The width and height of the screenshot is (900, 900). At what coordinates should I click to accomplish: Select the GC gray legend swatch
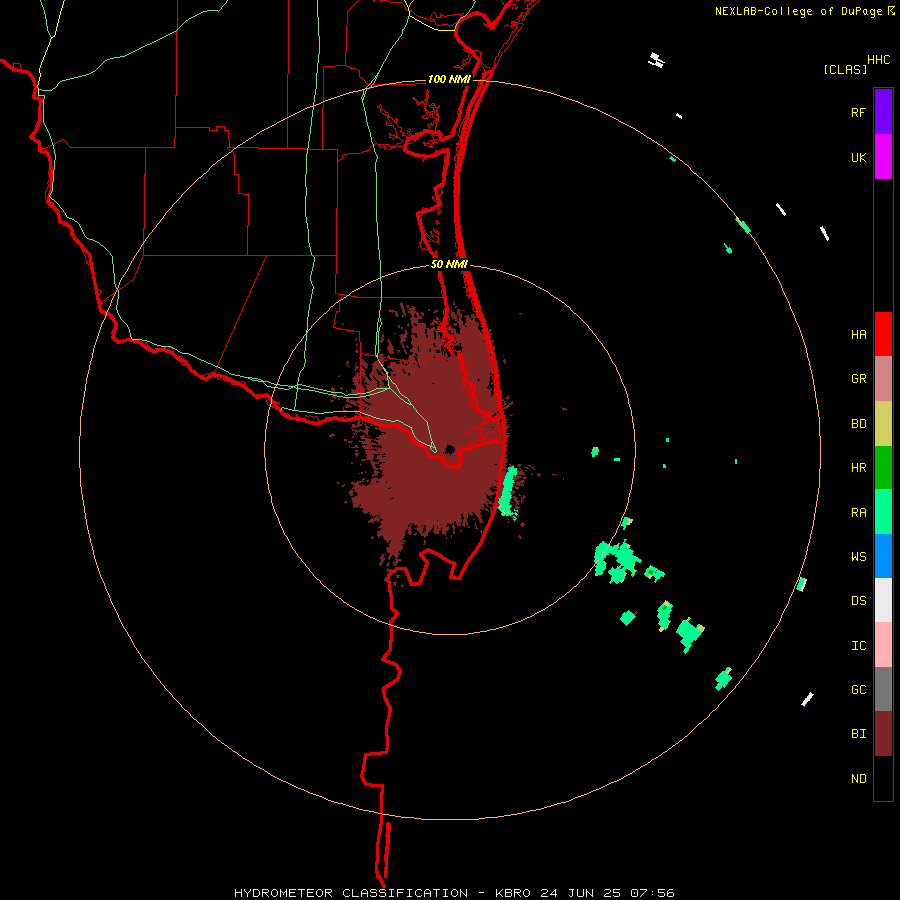(883, 689)
